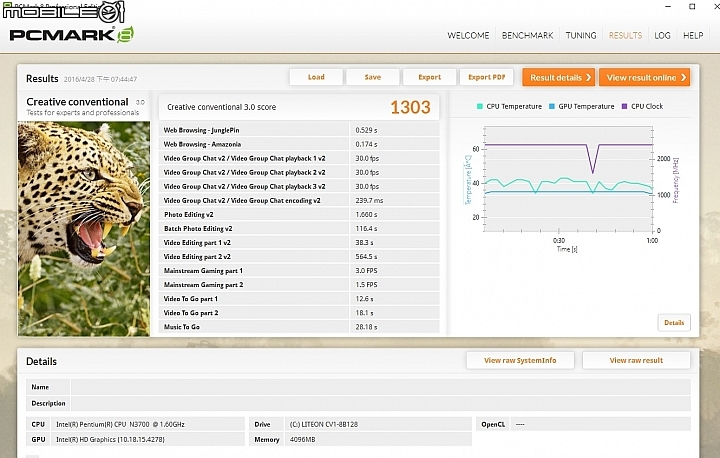
Task: Switch to the BENCHMARK tab
Action: tap(527, 35)
